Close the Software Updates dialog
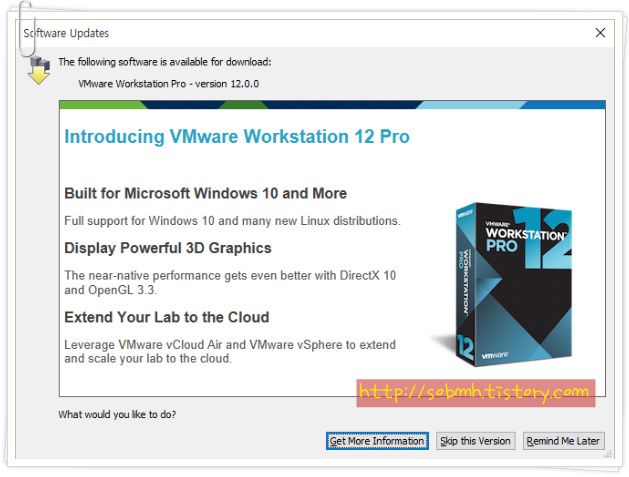 coord(600,33)
